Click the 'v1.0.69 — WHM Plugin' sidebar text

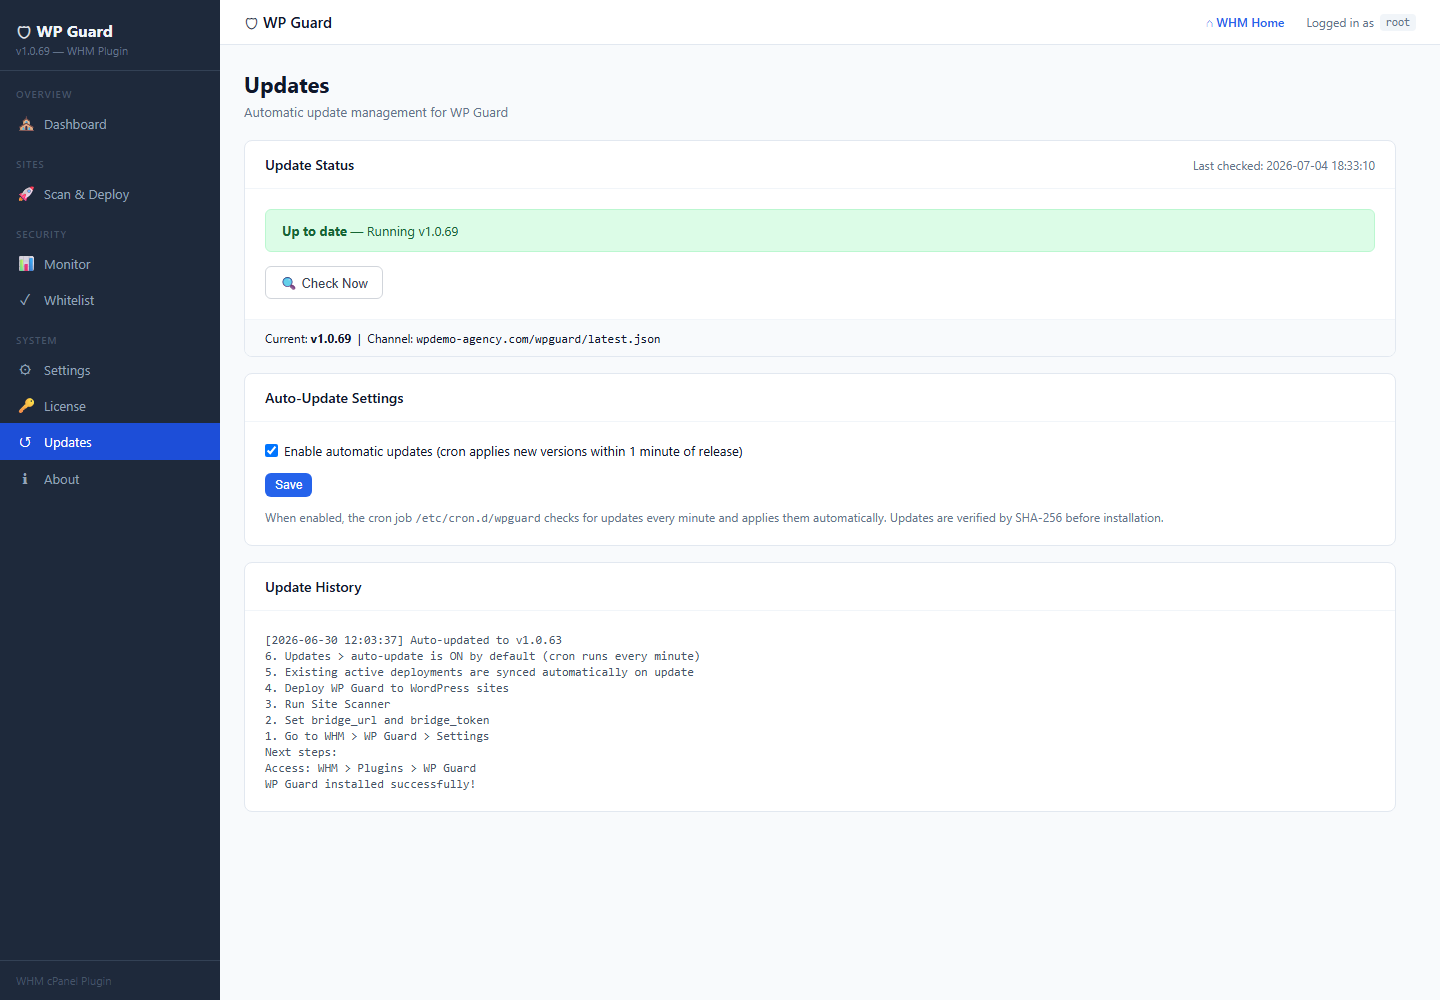tap(72, 51)
